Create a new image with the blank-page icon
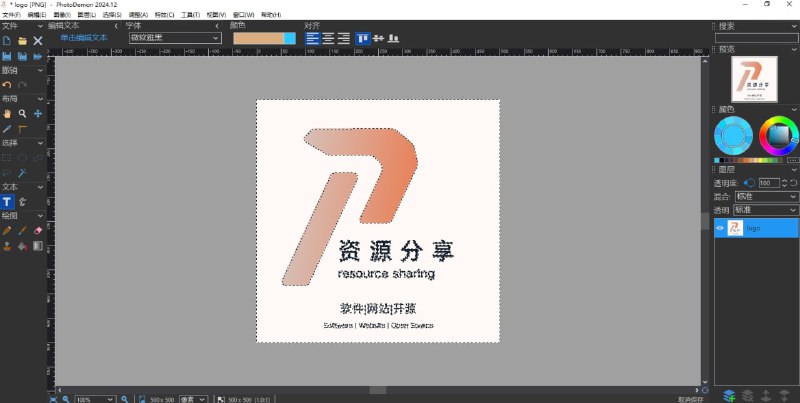 click(7, 41)
